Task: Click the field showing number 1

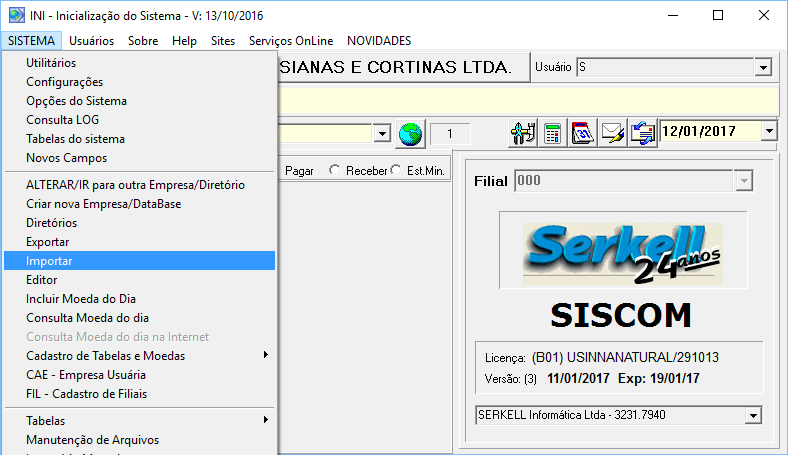Action: pos(450,134)
